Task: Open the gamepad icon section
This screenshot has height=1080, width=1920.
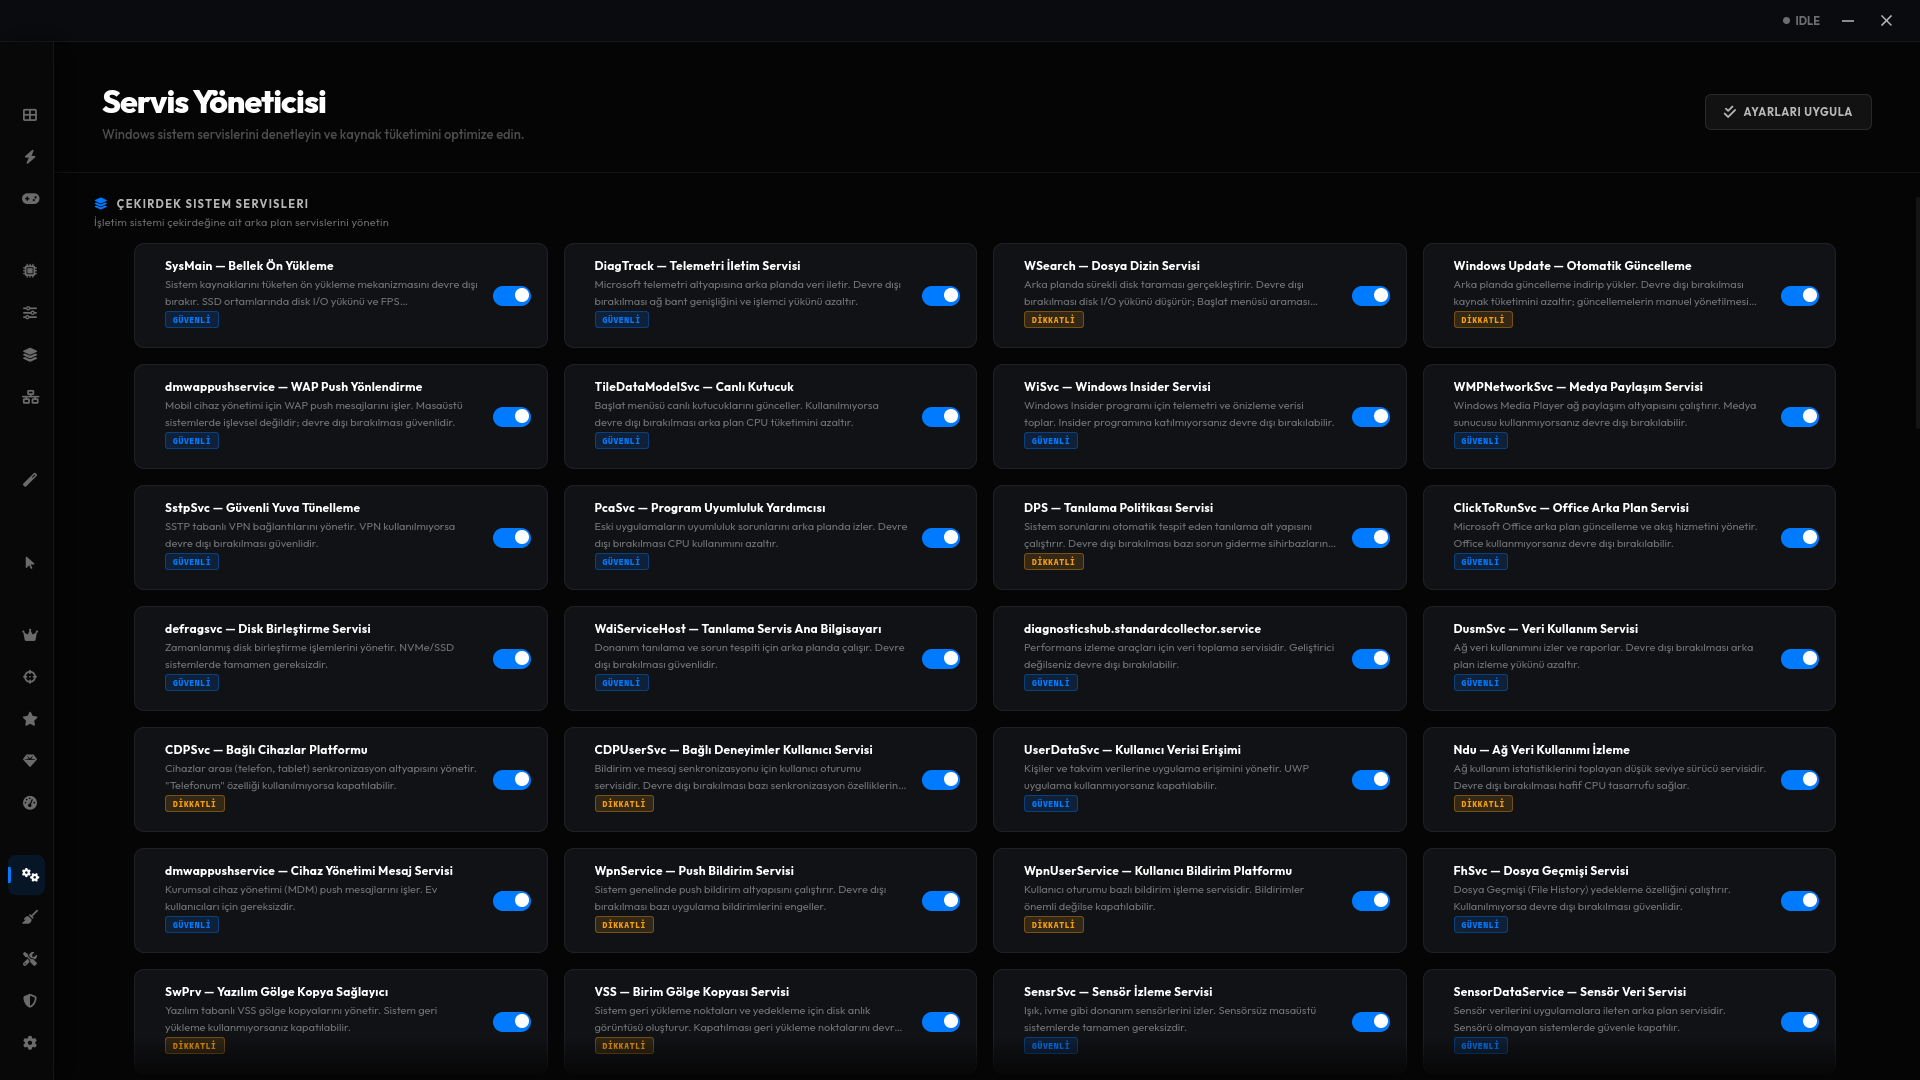Action: 30,199
